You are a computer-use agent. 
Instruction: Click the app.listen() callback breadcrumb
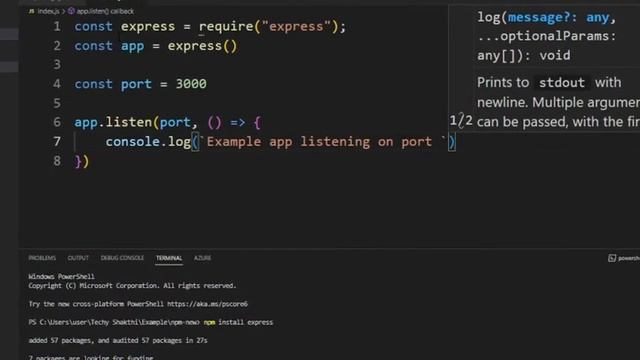(105, 11)
